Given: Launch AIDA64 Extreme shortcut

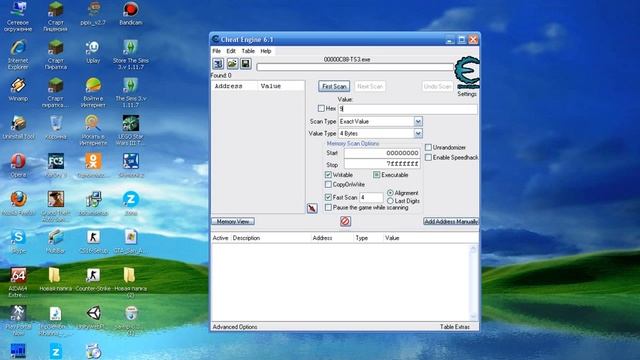Looking at the screenshot, I should [18, 282].
